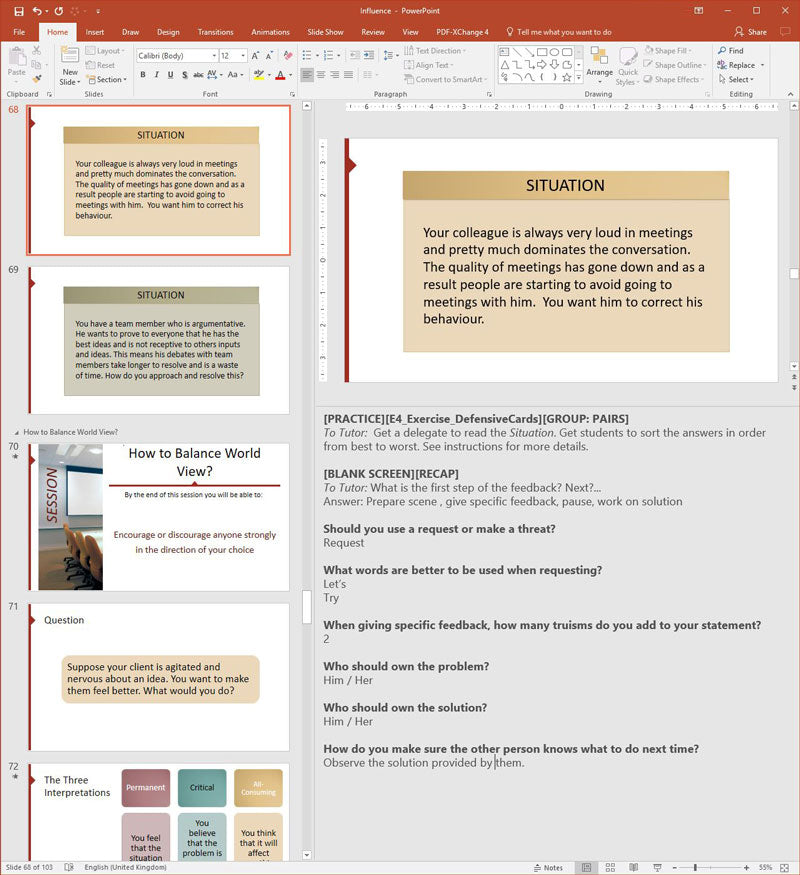Toggle Underline text formatting
The height and width of the screenshot is (875, 800).
coord(171,75)
